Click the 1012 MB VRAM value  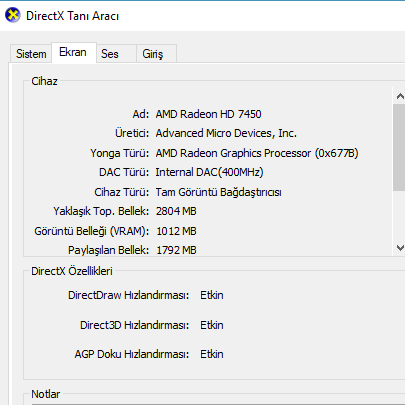(176, 231)
